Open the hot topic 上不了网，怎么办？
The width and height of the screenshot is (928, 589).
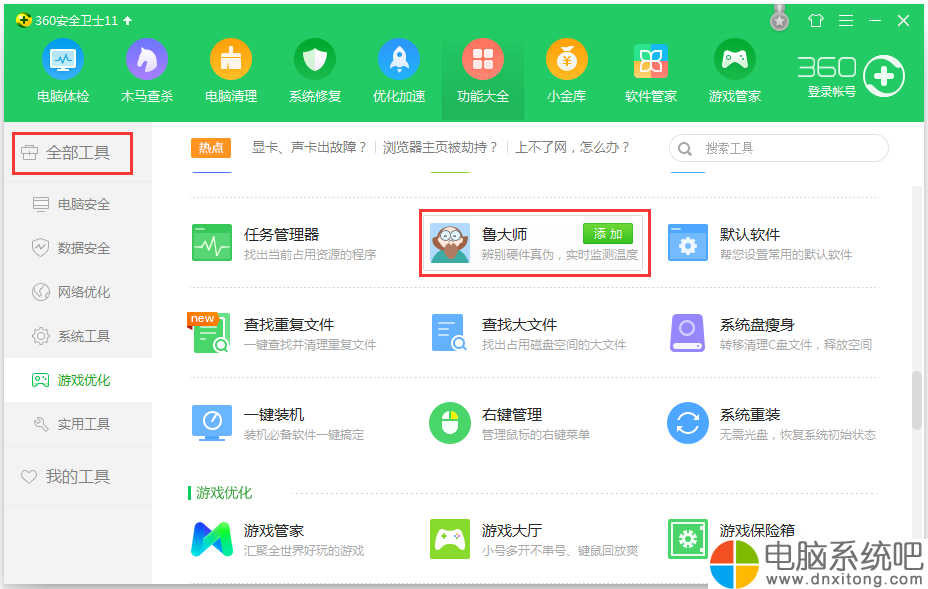tap(572, 147)
